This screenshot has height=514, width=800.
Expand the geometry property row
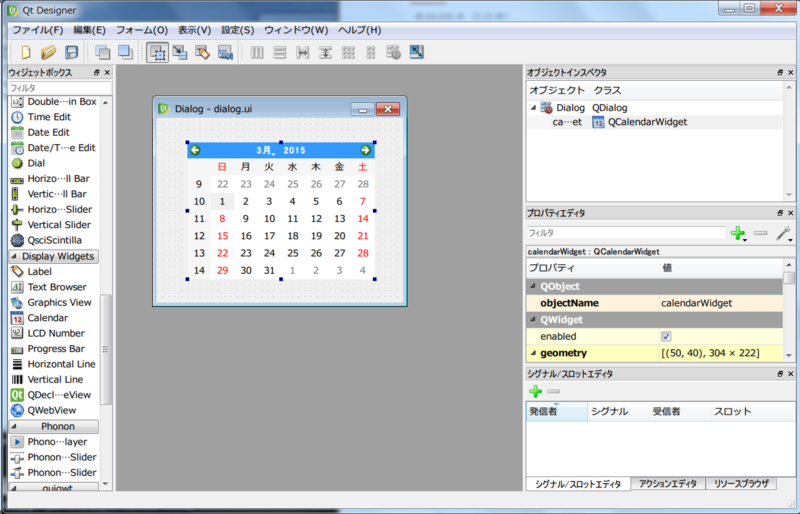(533, 353)
